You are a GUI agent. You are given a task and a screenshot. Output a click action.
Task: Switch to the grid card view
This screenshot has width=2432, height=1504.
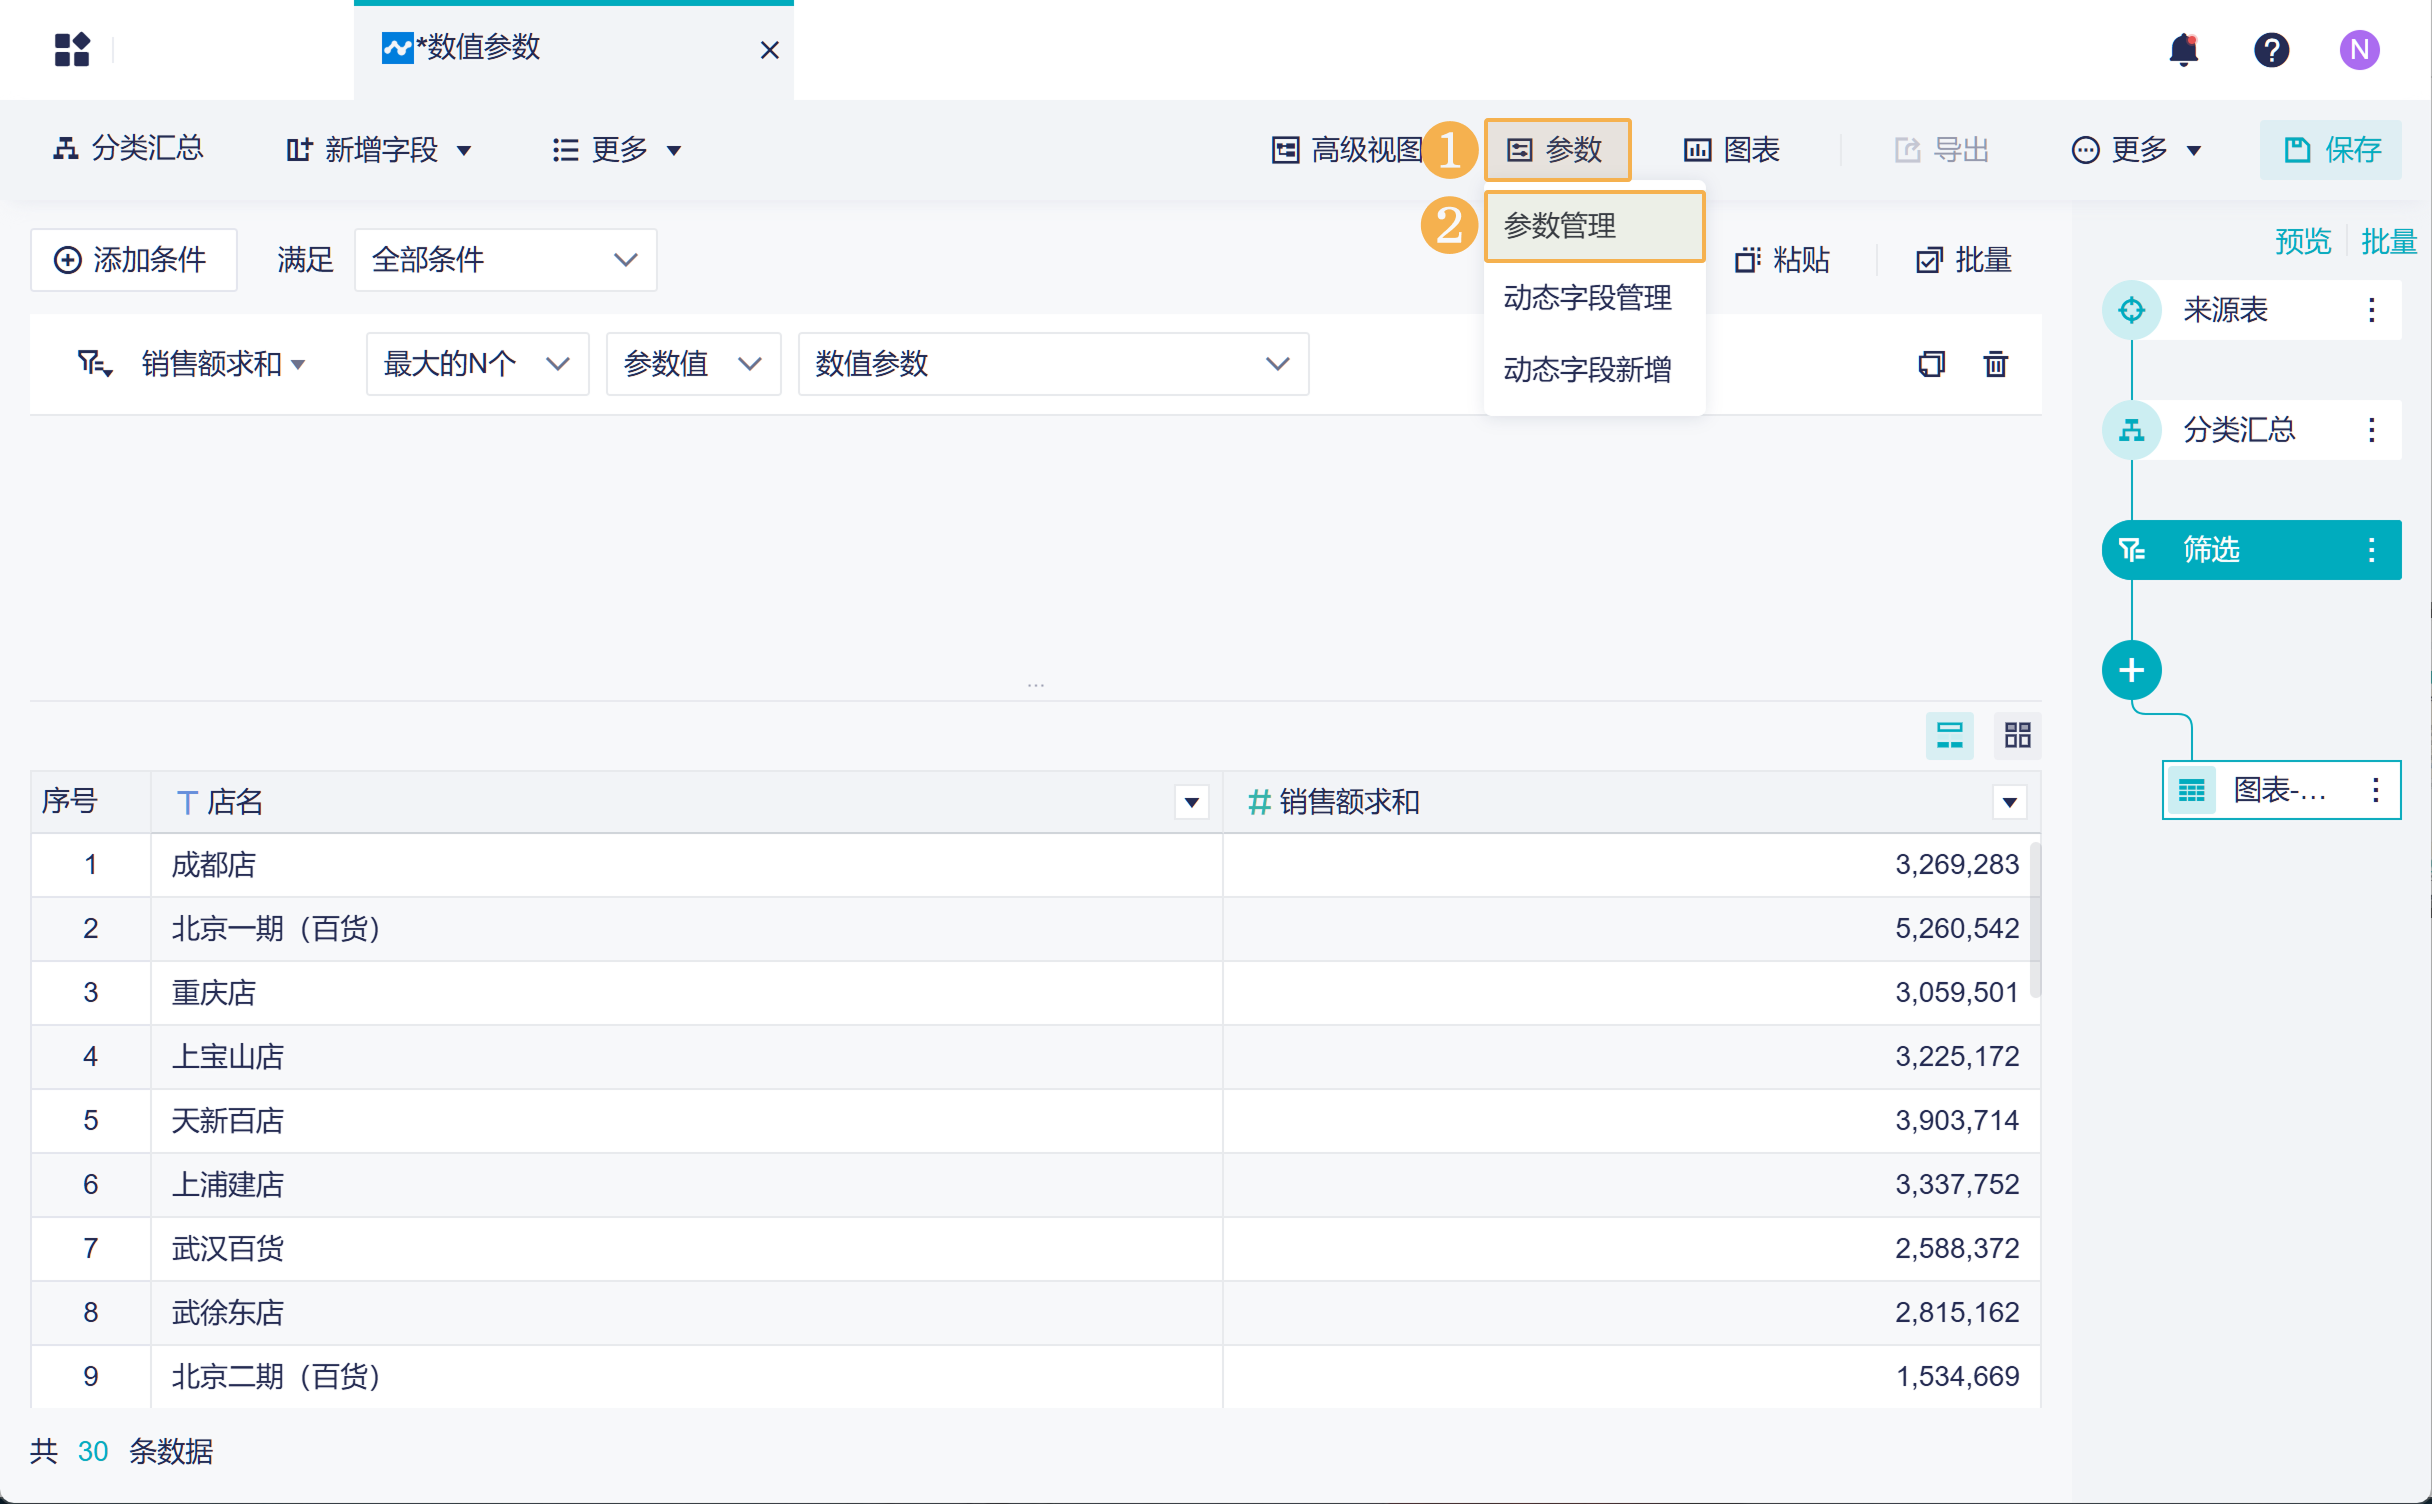tap(2017, 736)
